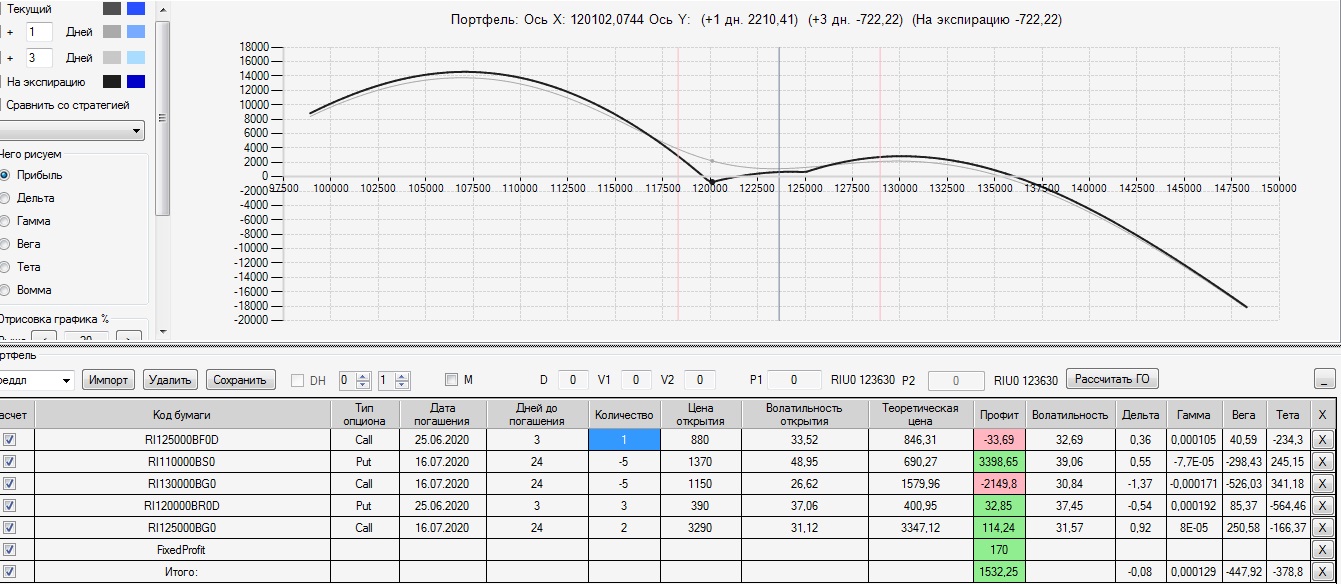The width and height of the screenshot is (1341, 584).
Task: Remove the RI130000BG0 row with X
Action: pyautogui.click(x=1322, y=483)
